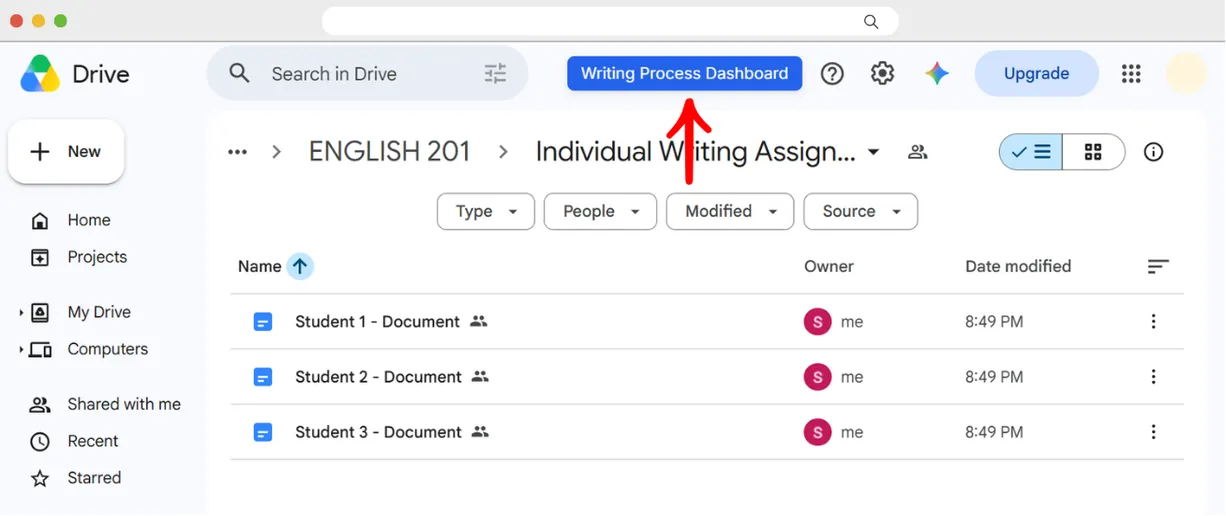
Task: Click the Search in Drive field
Action: coord(367,73)
